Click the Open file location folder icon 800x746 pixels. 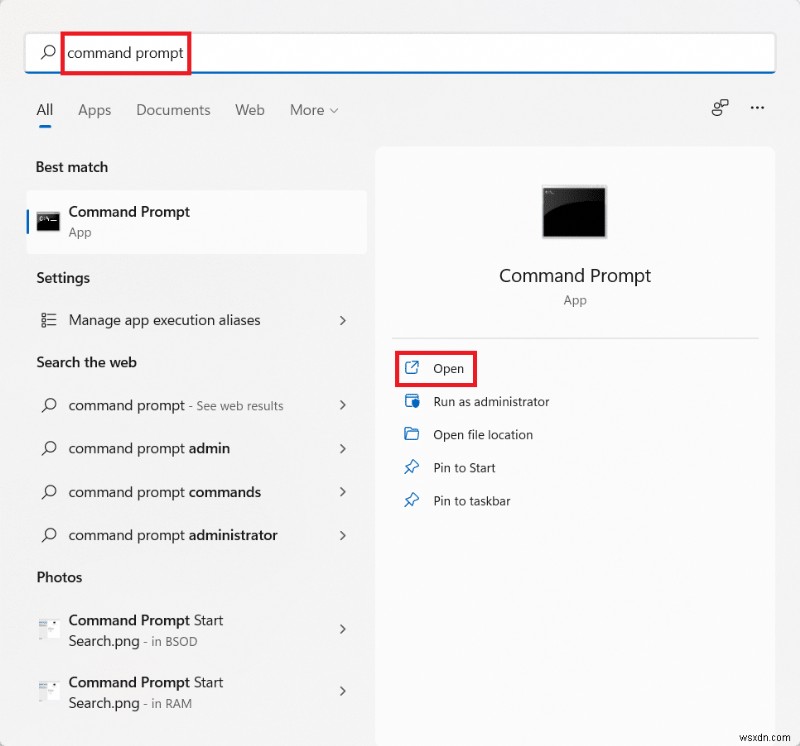[411, 434]
